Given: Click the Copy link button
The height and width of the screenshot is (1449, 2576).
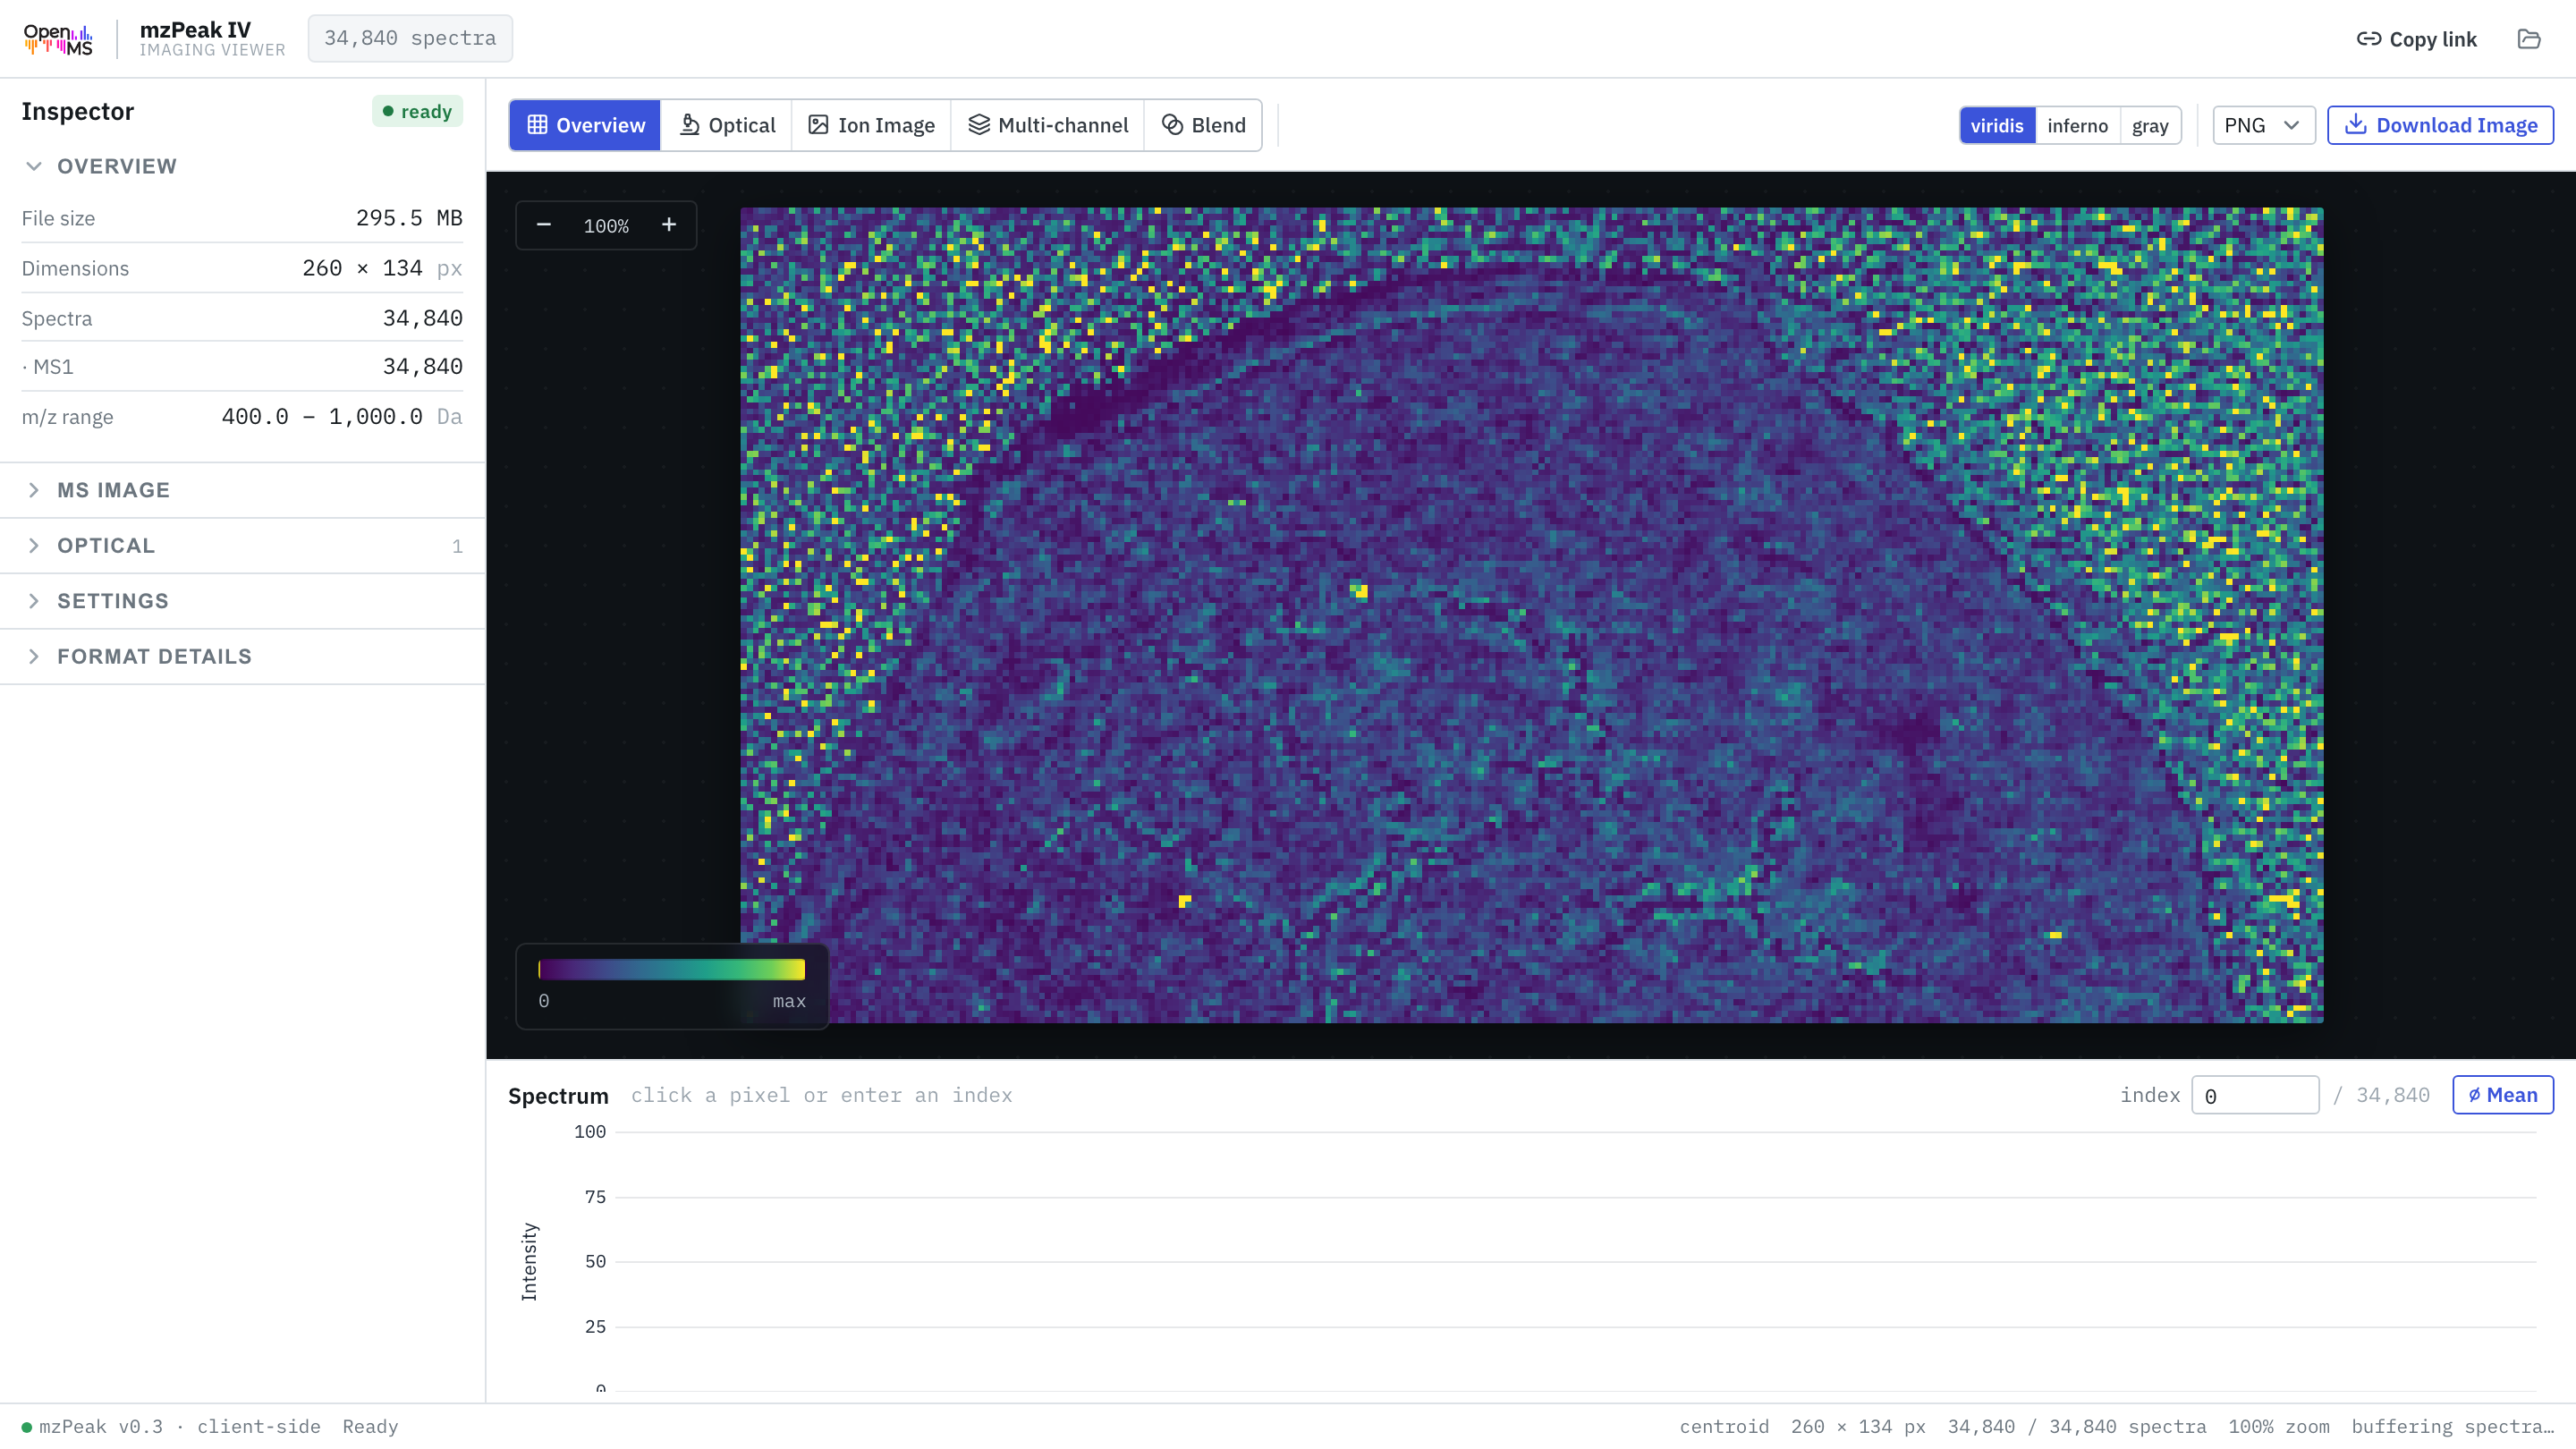Looking at the screenshot, I should click(x=2417, y=39).
